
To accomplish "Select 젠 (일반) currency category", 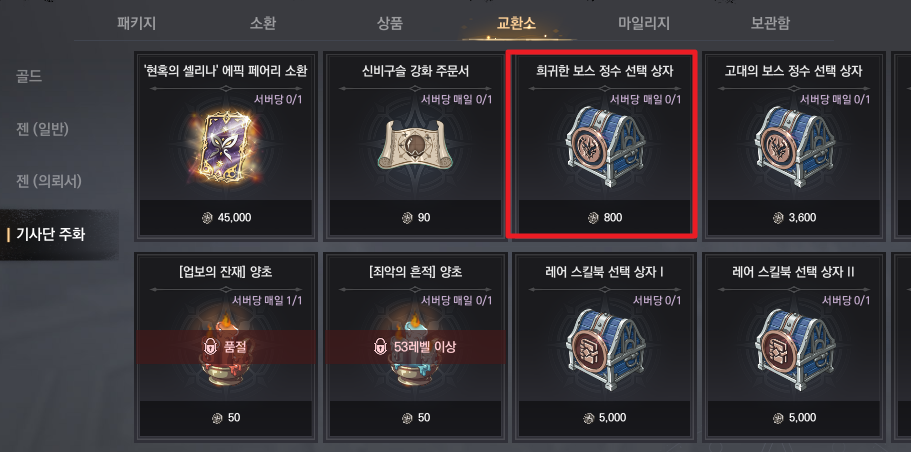I will [42, 128].
